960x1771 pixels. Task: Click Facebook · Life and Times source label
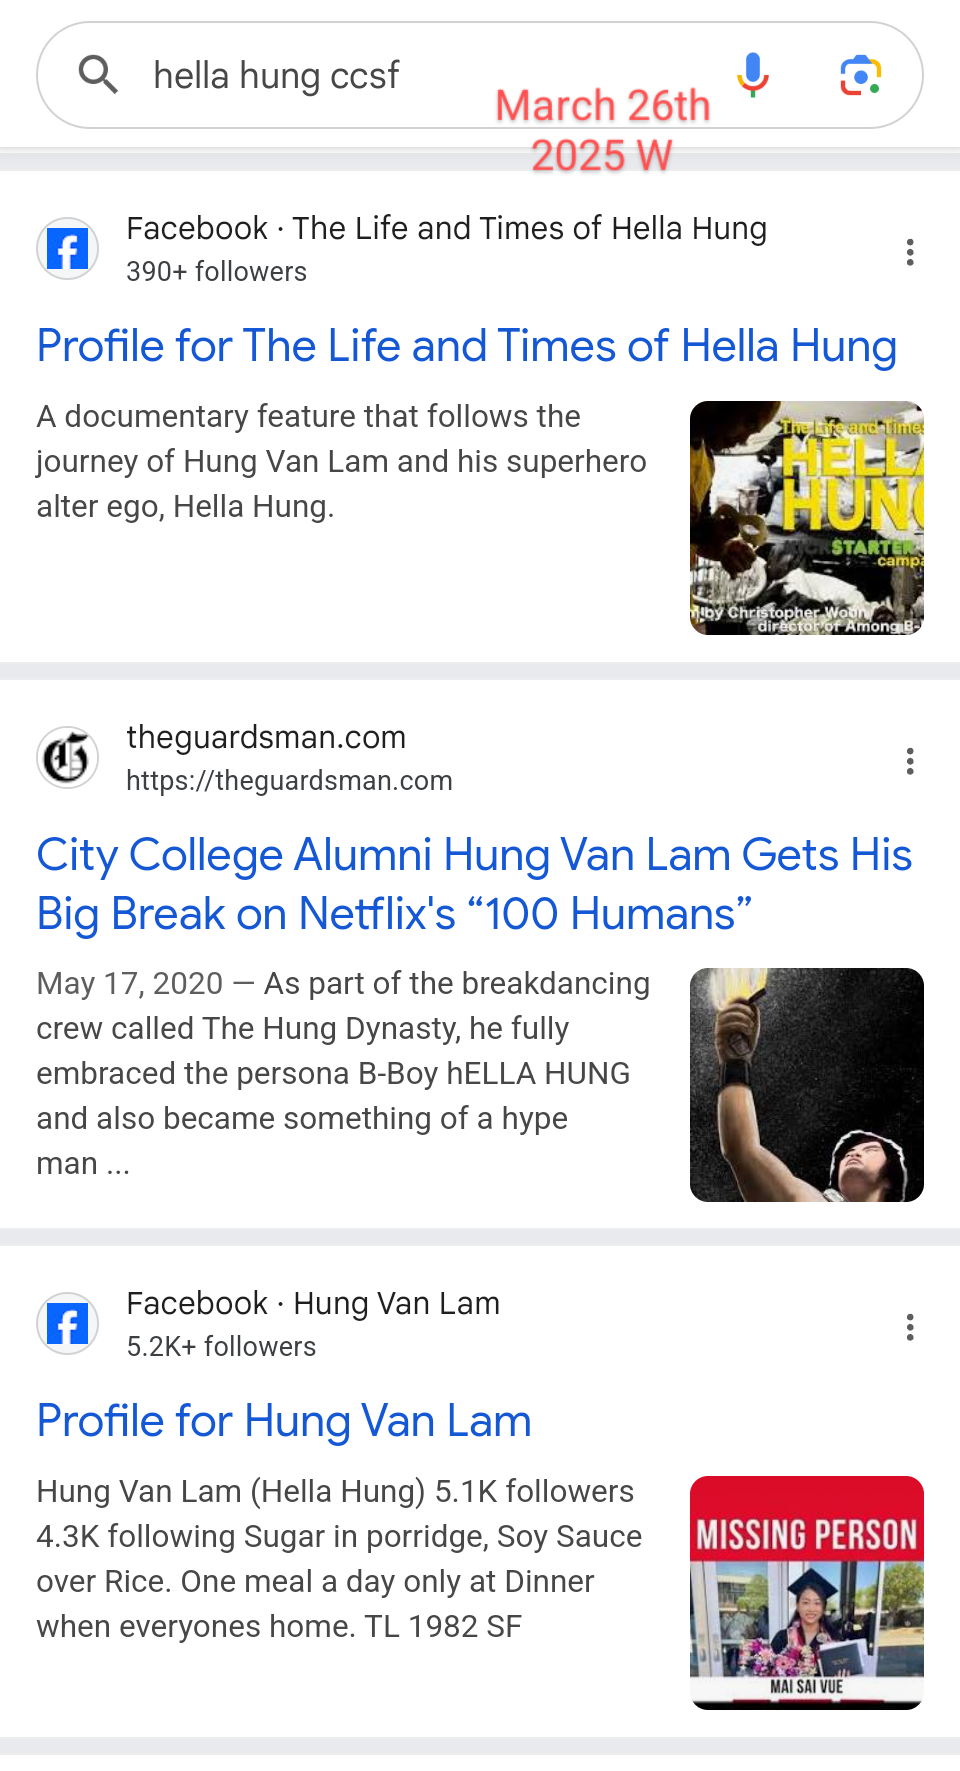click(446, 229)
